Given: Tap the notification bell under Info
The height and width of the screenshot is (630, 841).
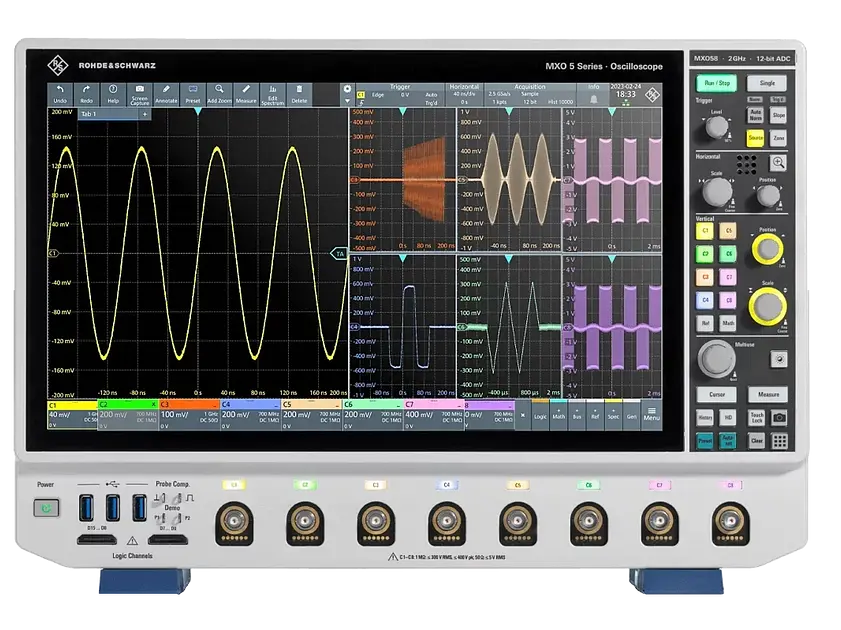Looking at the screenshot, I should [594, 99].
